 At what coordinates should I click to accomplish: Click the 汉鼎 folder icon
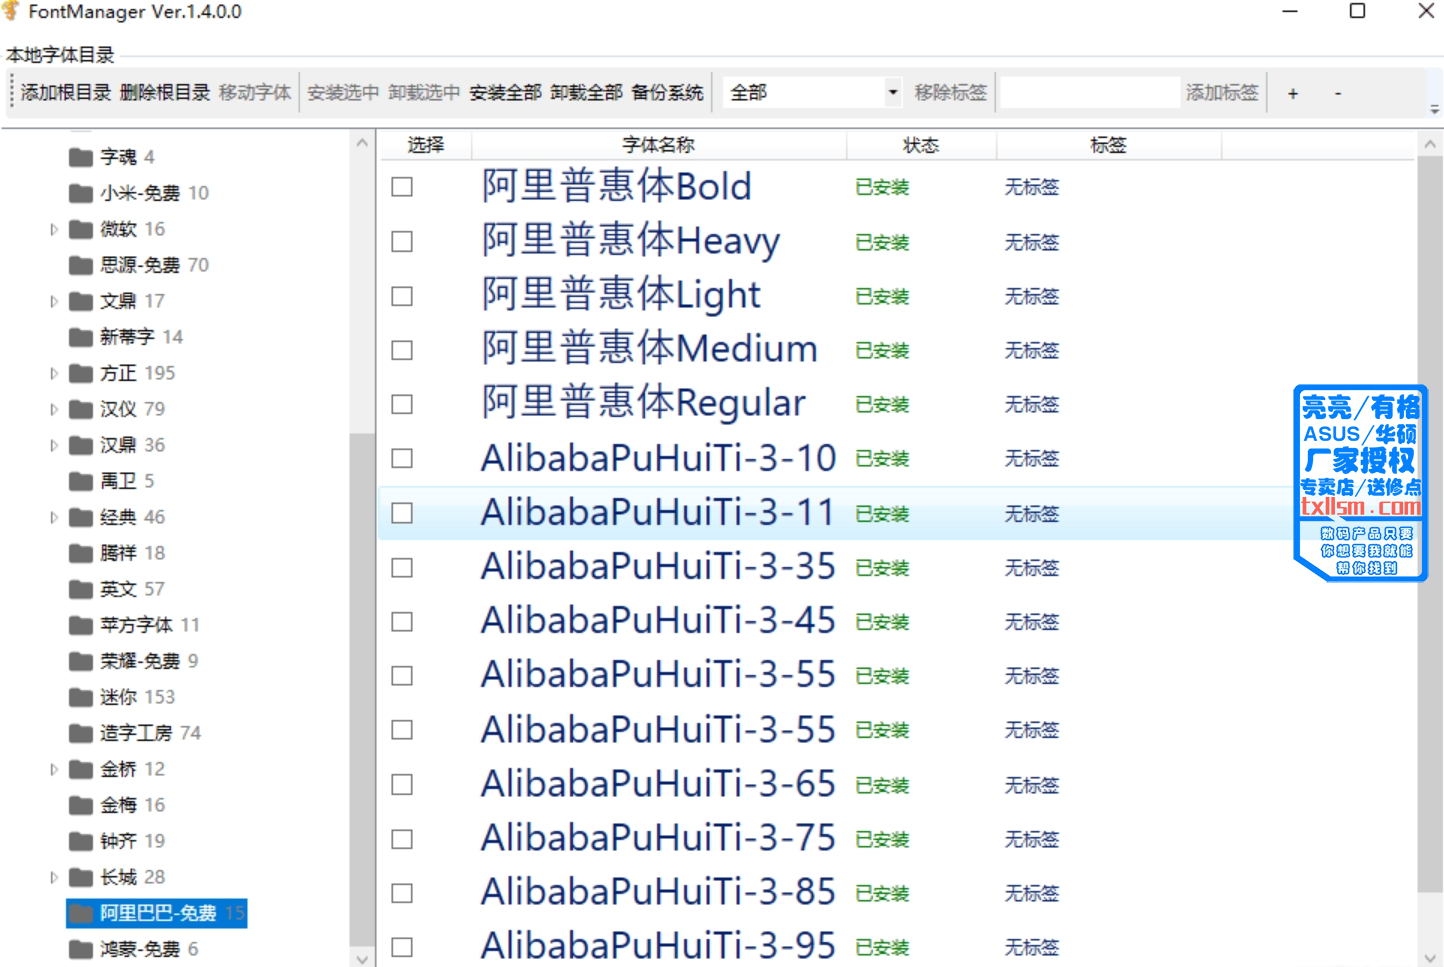[81, 445]
